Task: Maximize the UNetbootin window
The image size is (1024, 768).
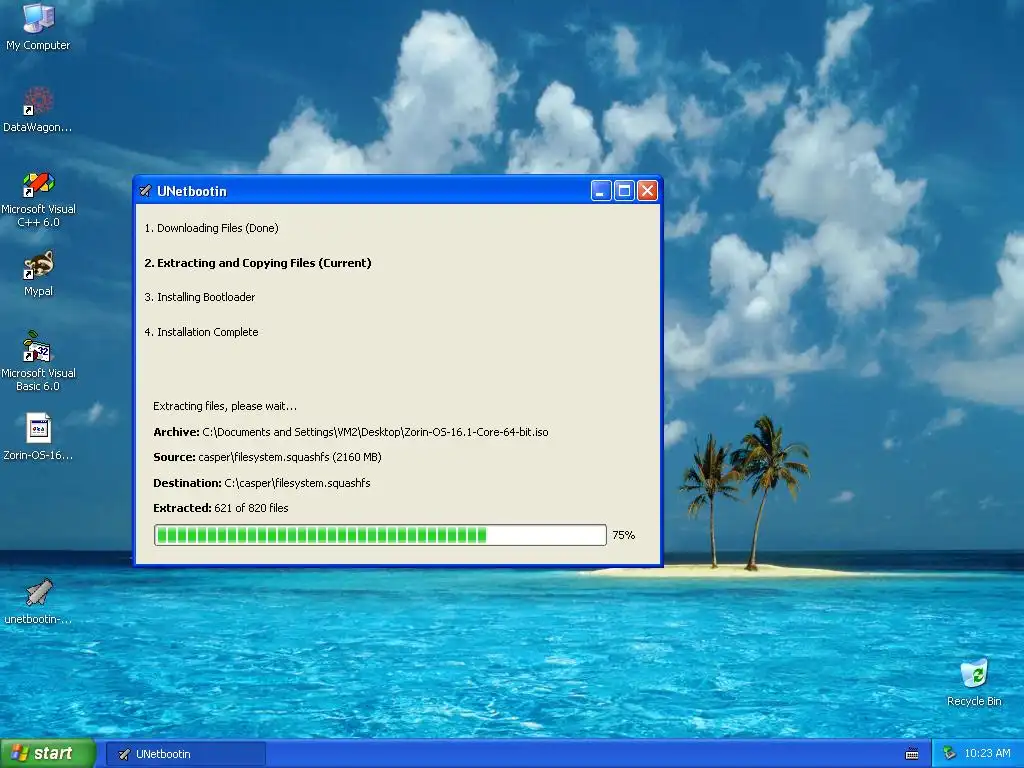Action: click(x=624, y=191)
